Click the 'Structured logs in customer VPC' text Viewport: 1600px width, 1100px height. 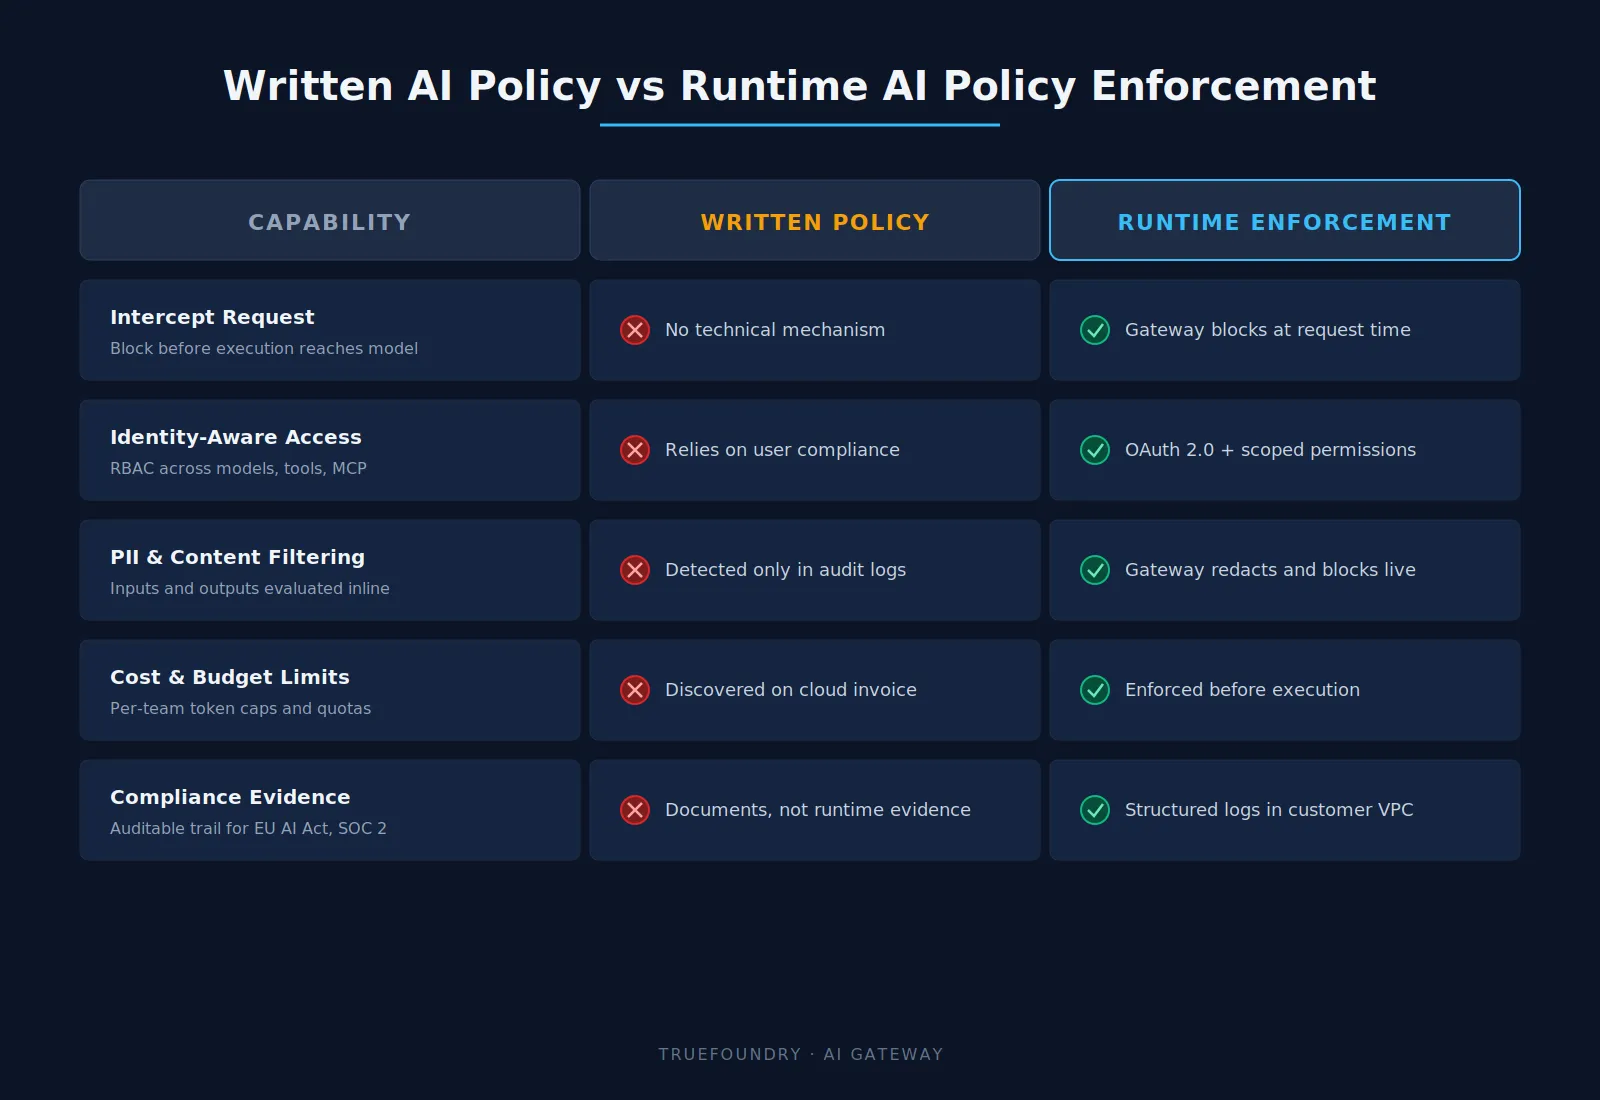coord(1269,810)
